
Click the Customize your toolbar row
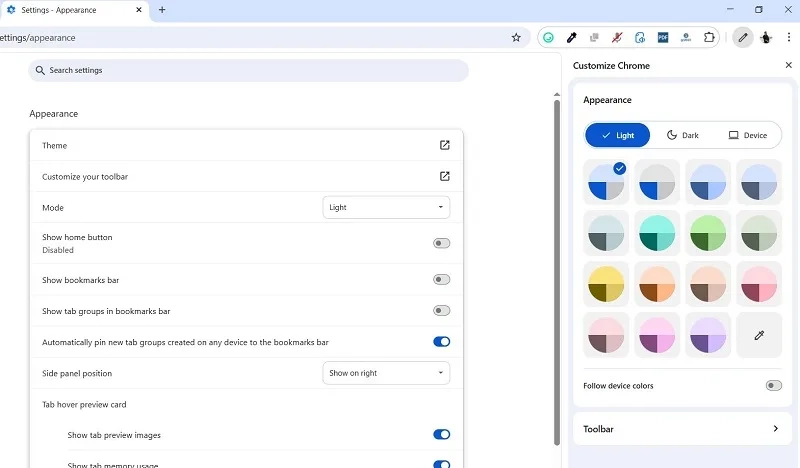[x=246, y=177]
